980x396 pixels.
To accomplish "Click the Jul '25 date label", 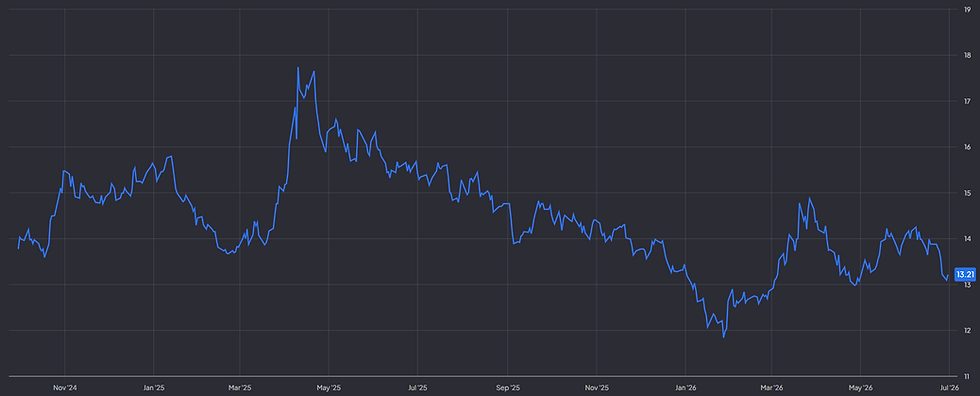I will click(417, 388).
